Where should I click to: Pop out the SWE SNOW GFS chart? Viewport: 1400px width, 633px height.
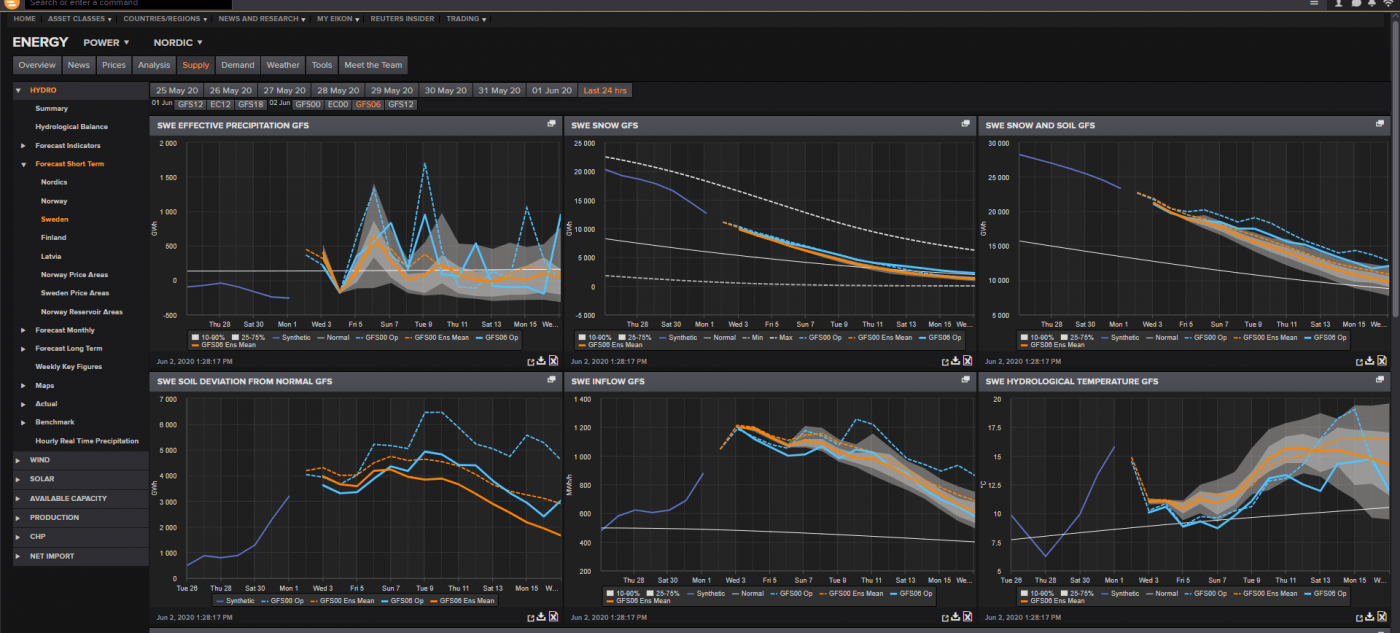965,124
